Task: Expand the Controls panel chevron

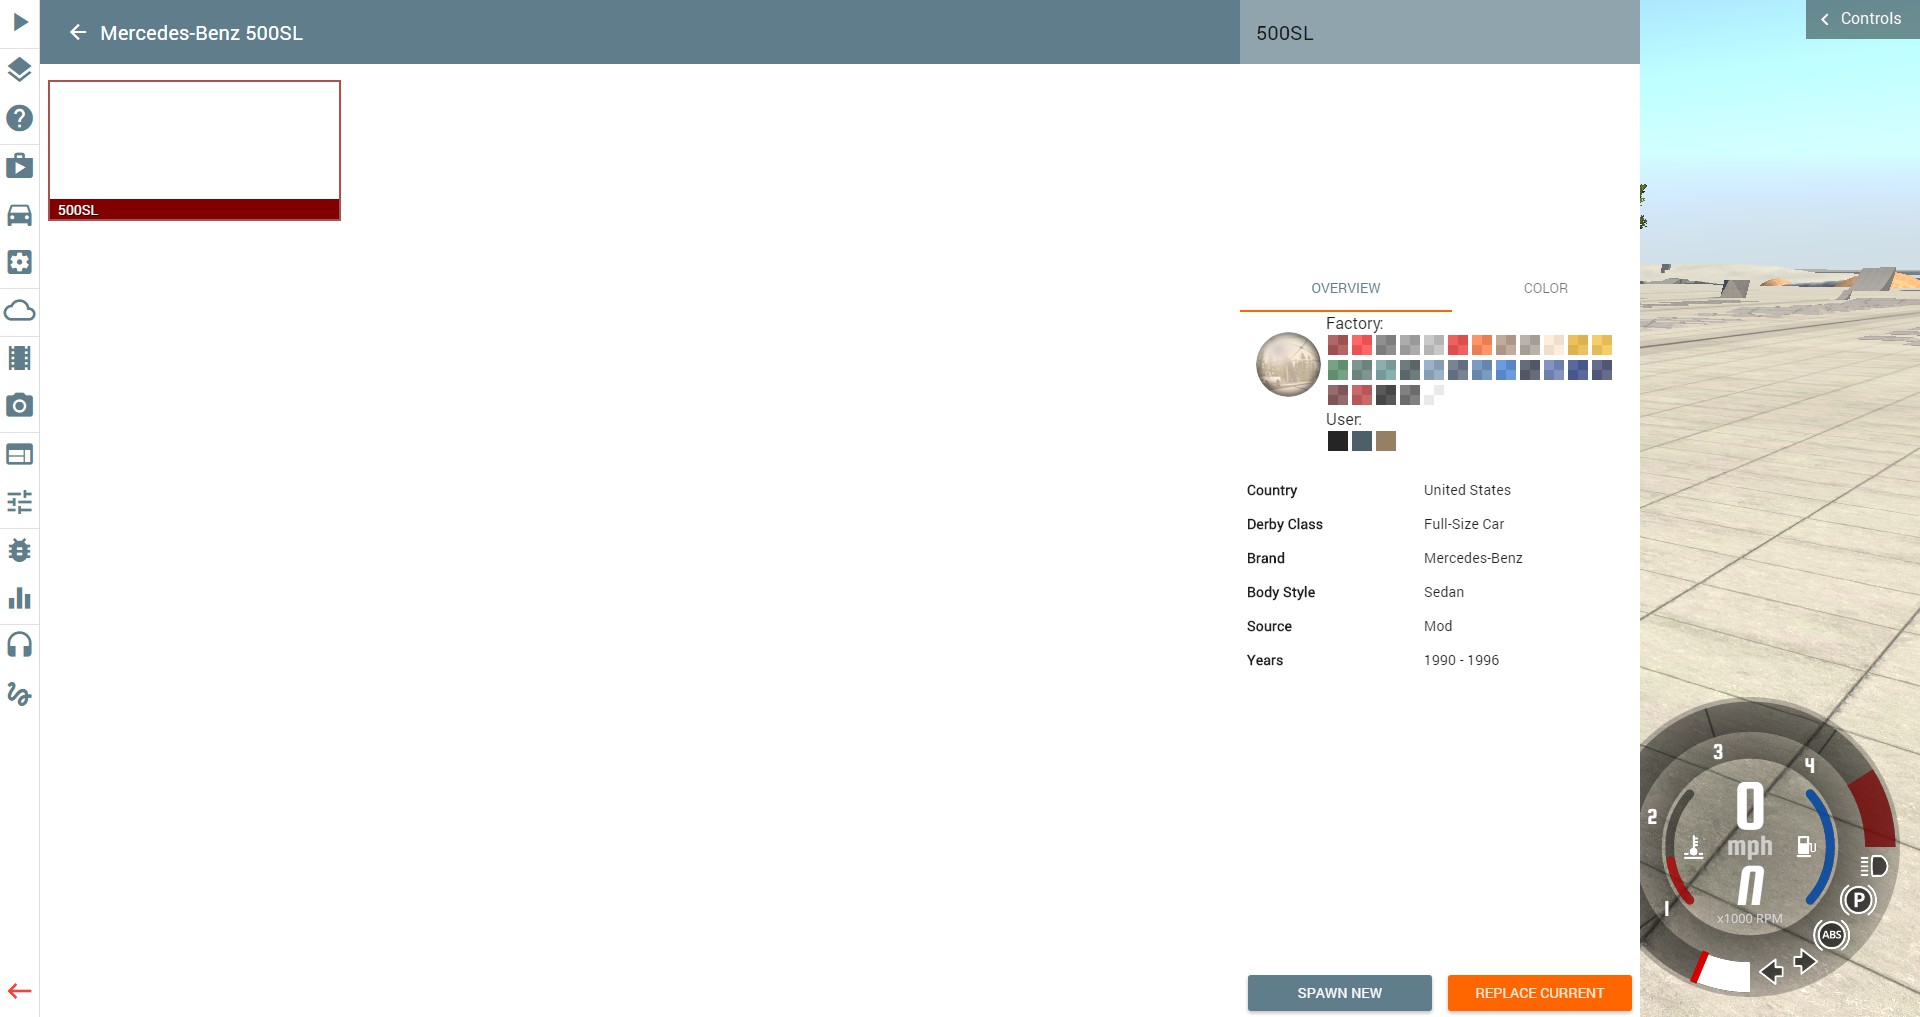Action: (x=1825, y=19)
